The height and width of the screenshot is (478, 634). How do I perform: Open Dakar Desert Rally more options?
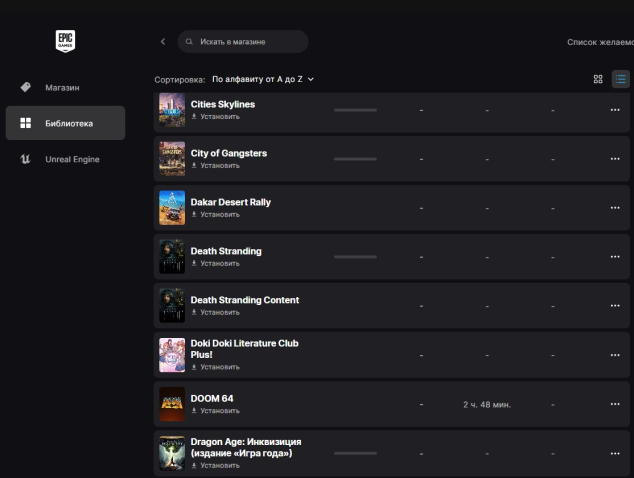point(615,208)
